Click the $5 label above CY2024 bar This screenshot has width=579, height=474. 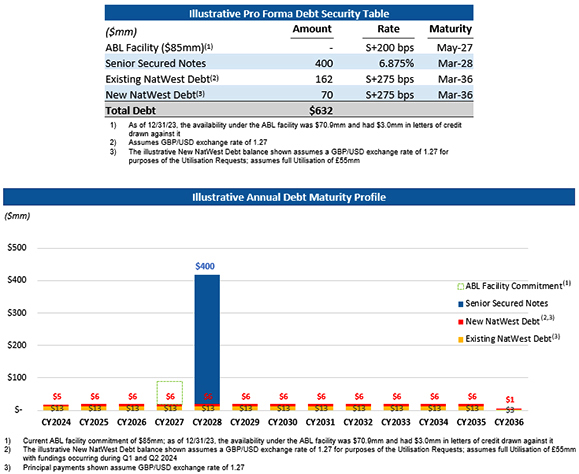click(57, 396)
